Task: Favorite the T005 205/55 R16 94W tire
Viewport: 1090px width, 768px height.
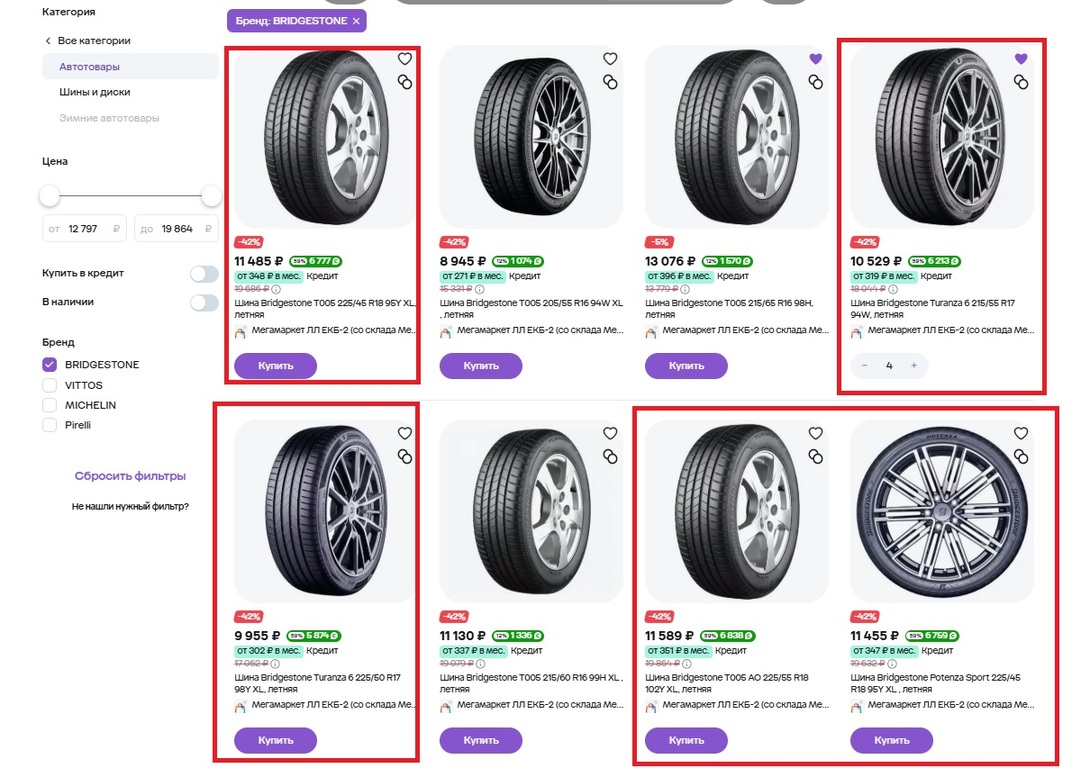Action: click(x=610, y=59)
